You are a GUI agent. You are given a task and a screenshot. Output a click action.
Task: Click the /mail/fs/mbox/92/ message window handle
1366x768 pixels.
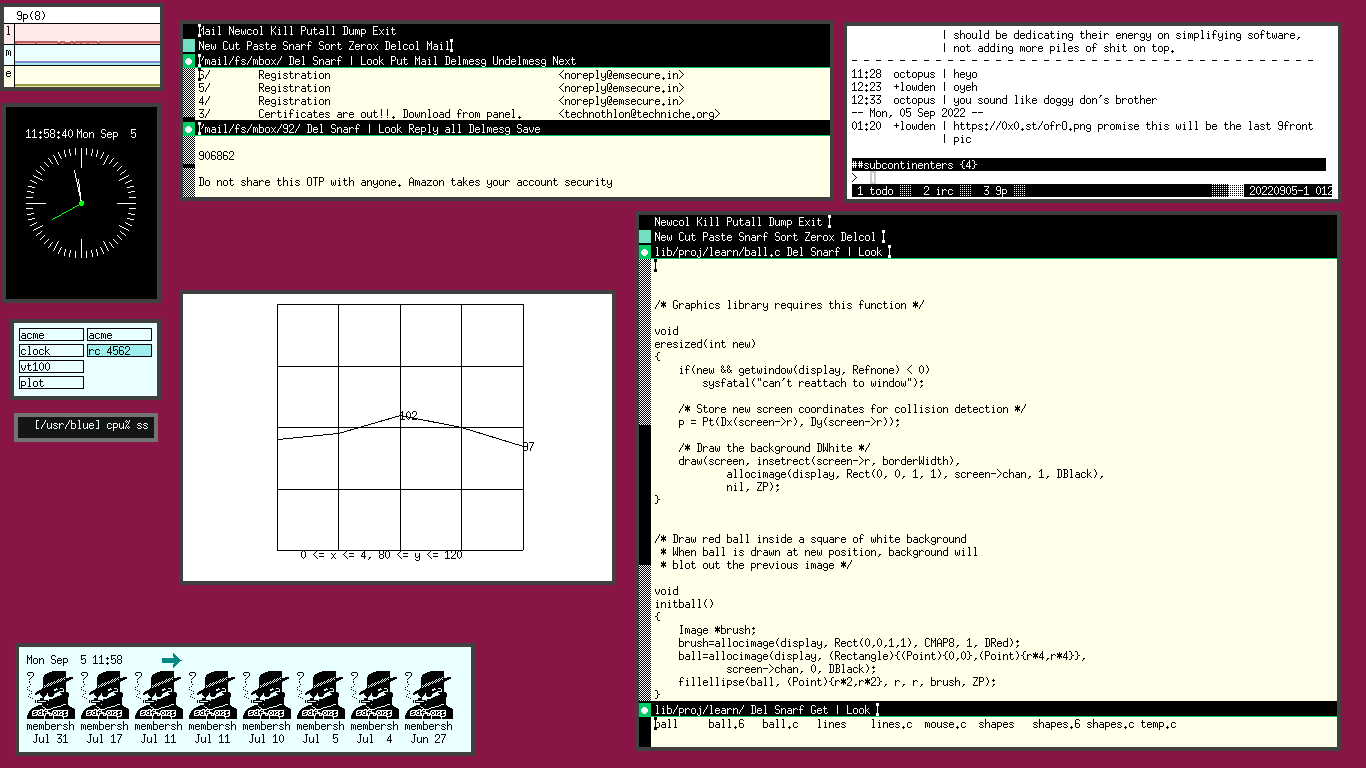pyautogui.click(x=189, y=129)
